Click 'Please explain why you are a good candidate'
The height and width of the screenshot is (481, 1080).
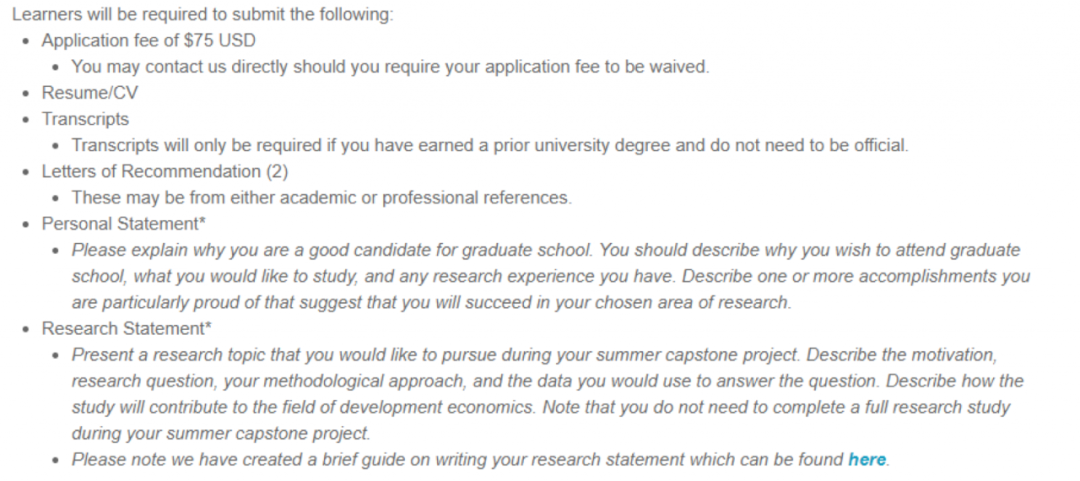point(545,250)
